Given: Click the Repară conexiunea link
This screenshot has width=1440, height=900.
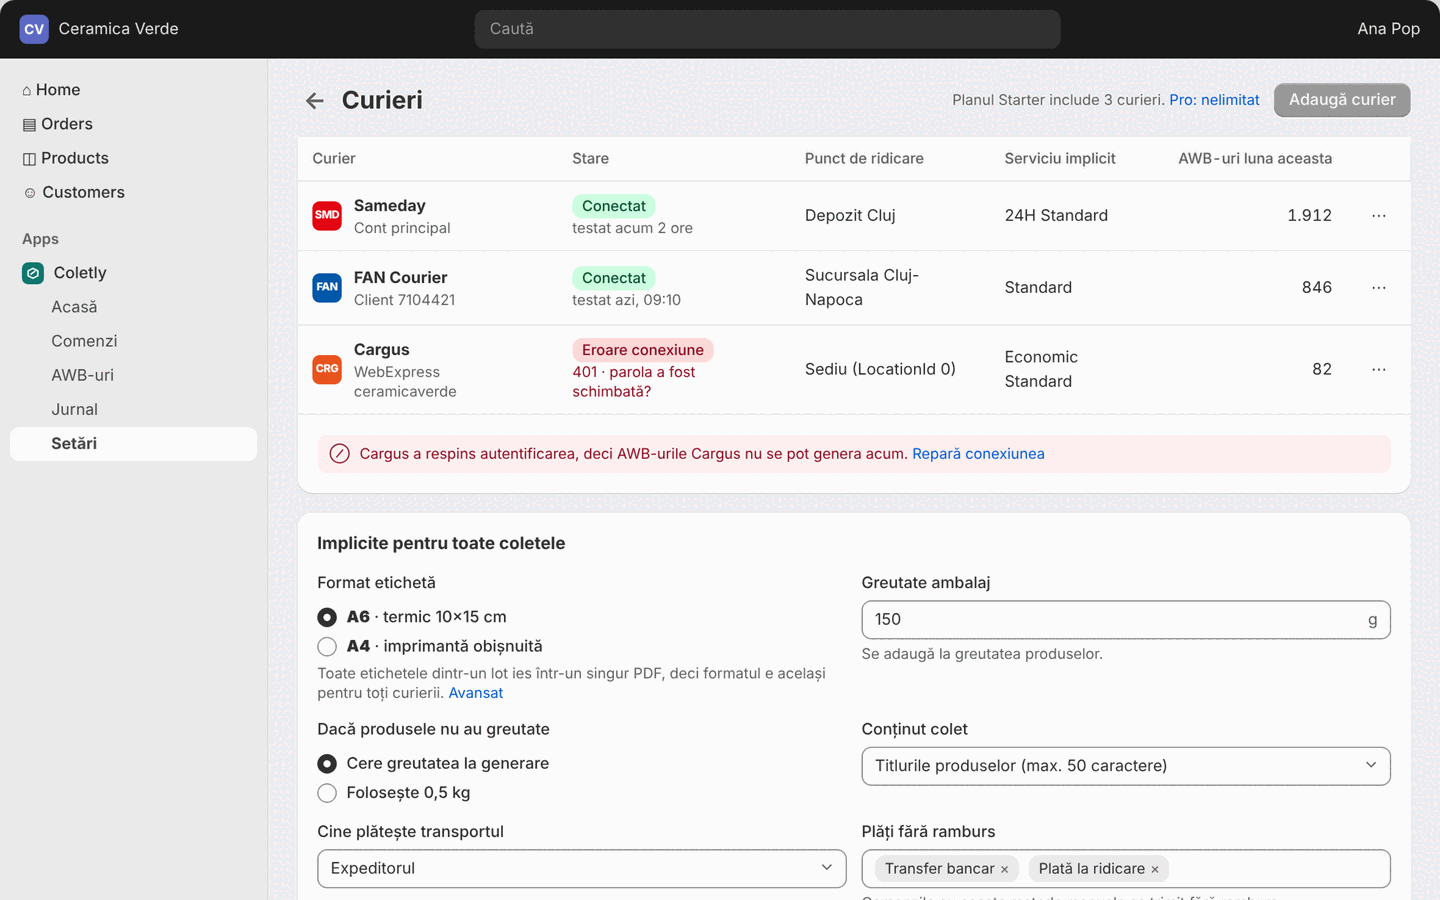Looking at the screenshot, I should 978,454.
